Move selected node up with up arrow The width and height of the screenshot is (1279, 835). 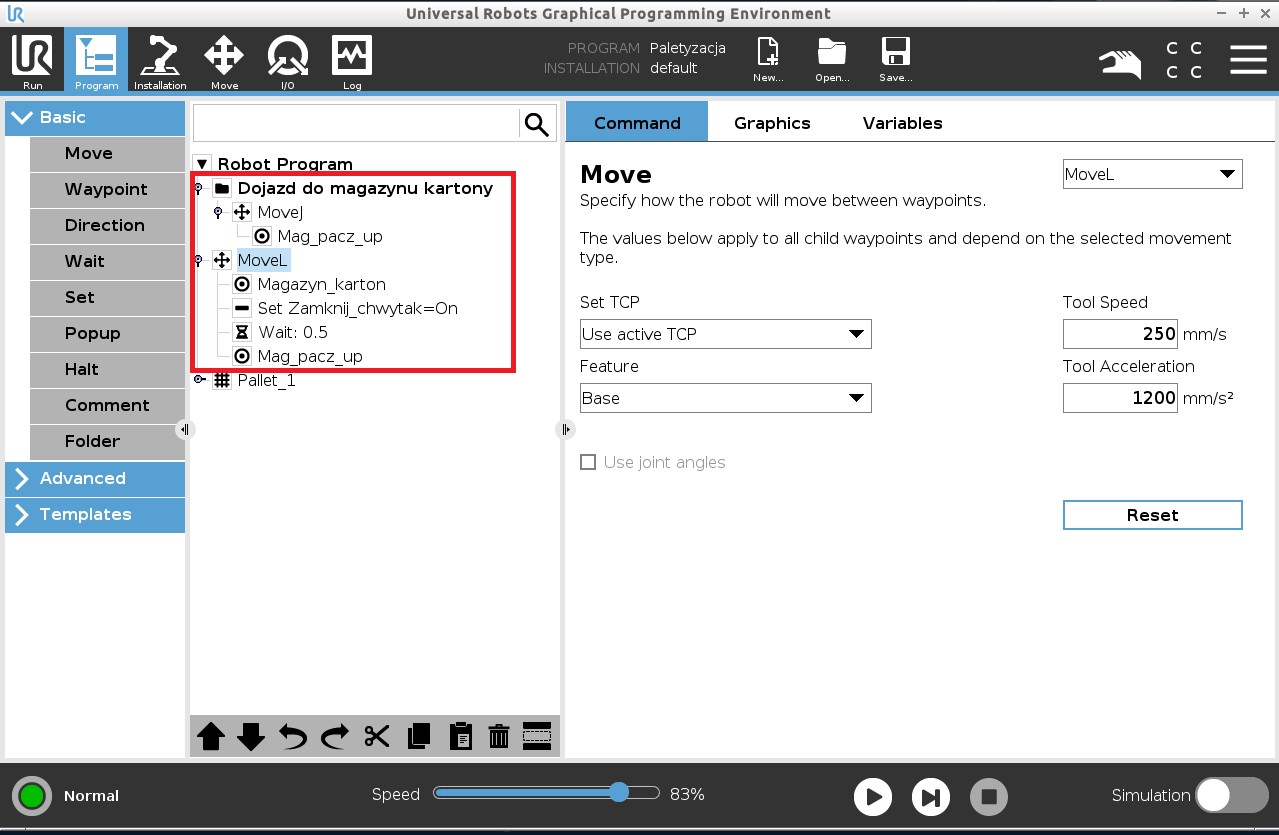[x=211, y=737]
